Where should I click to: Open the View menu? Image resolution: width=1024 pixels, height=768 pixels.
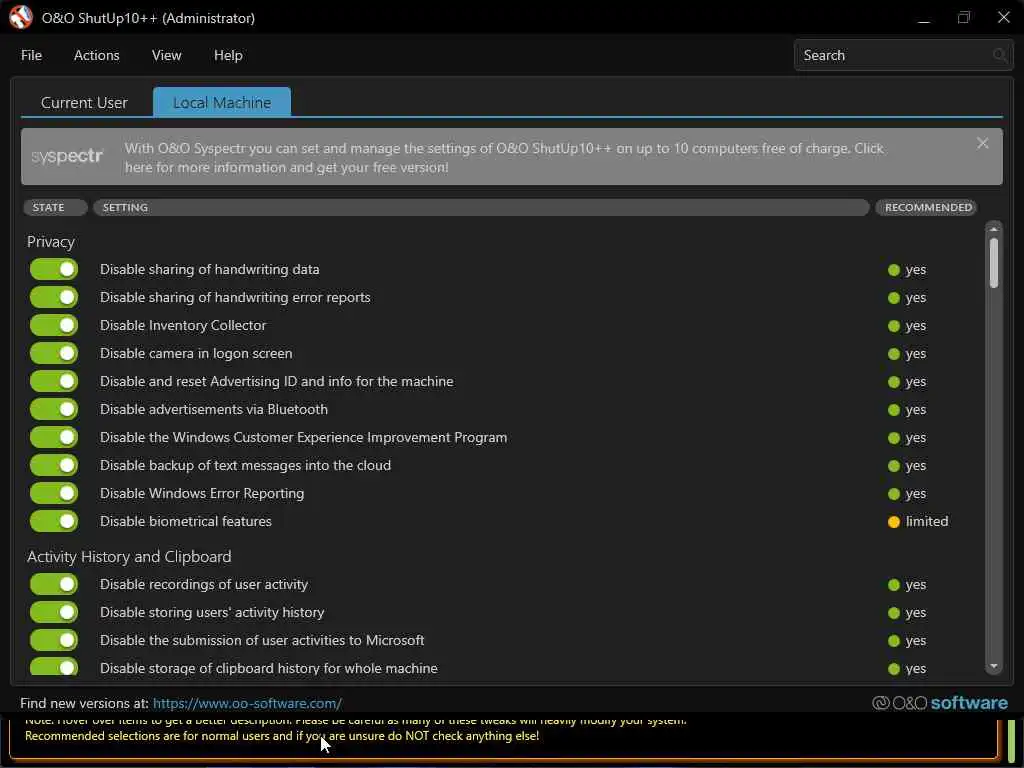(167, 56)
